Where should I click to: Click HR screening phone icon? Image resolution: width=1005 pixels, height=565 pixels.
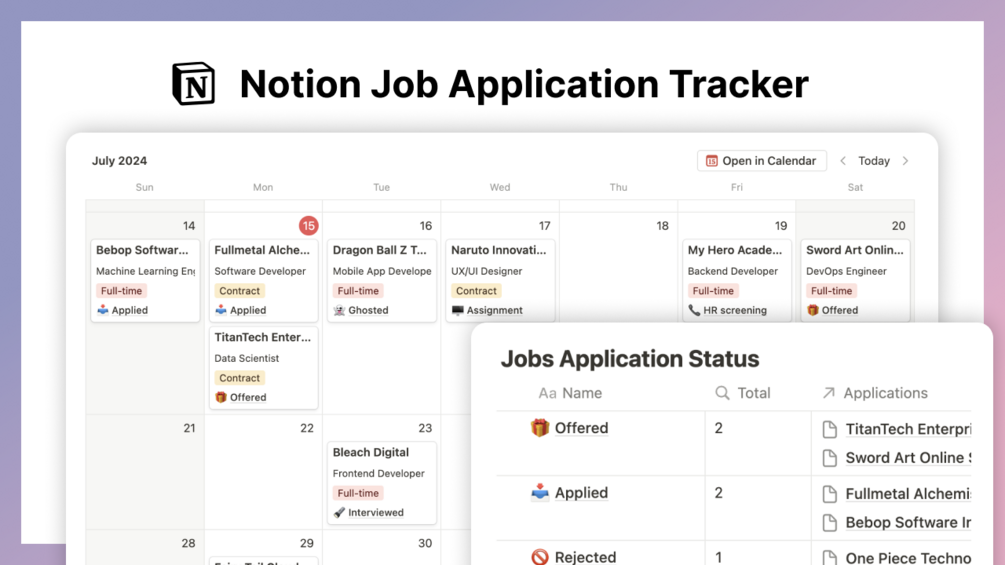click(x=694, y=310)
